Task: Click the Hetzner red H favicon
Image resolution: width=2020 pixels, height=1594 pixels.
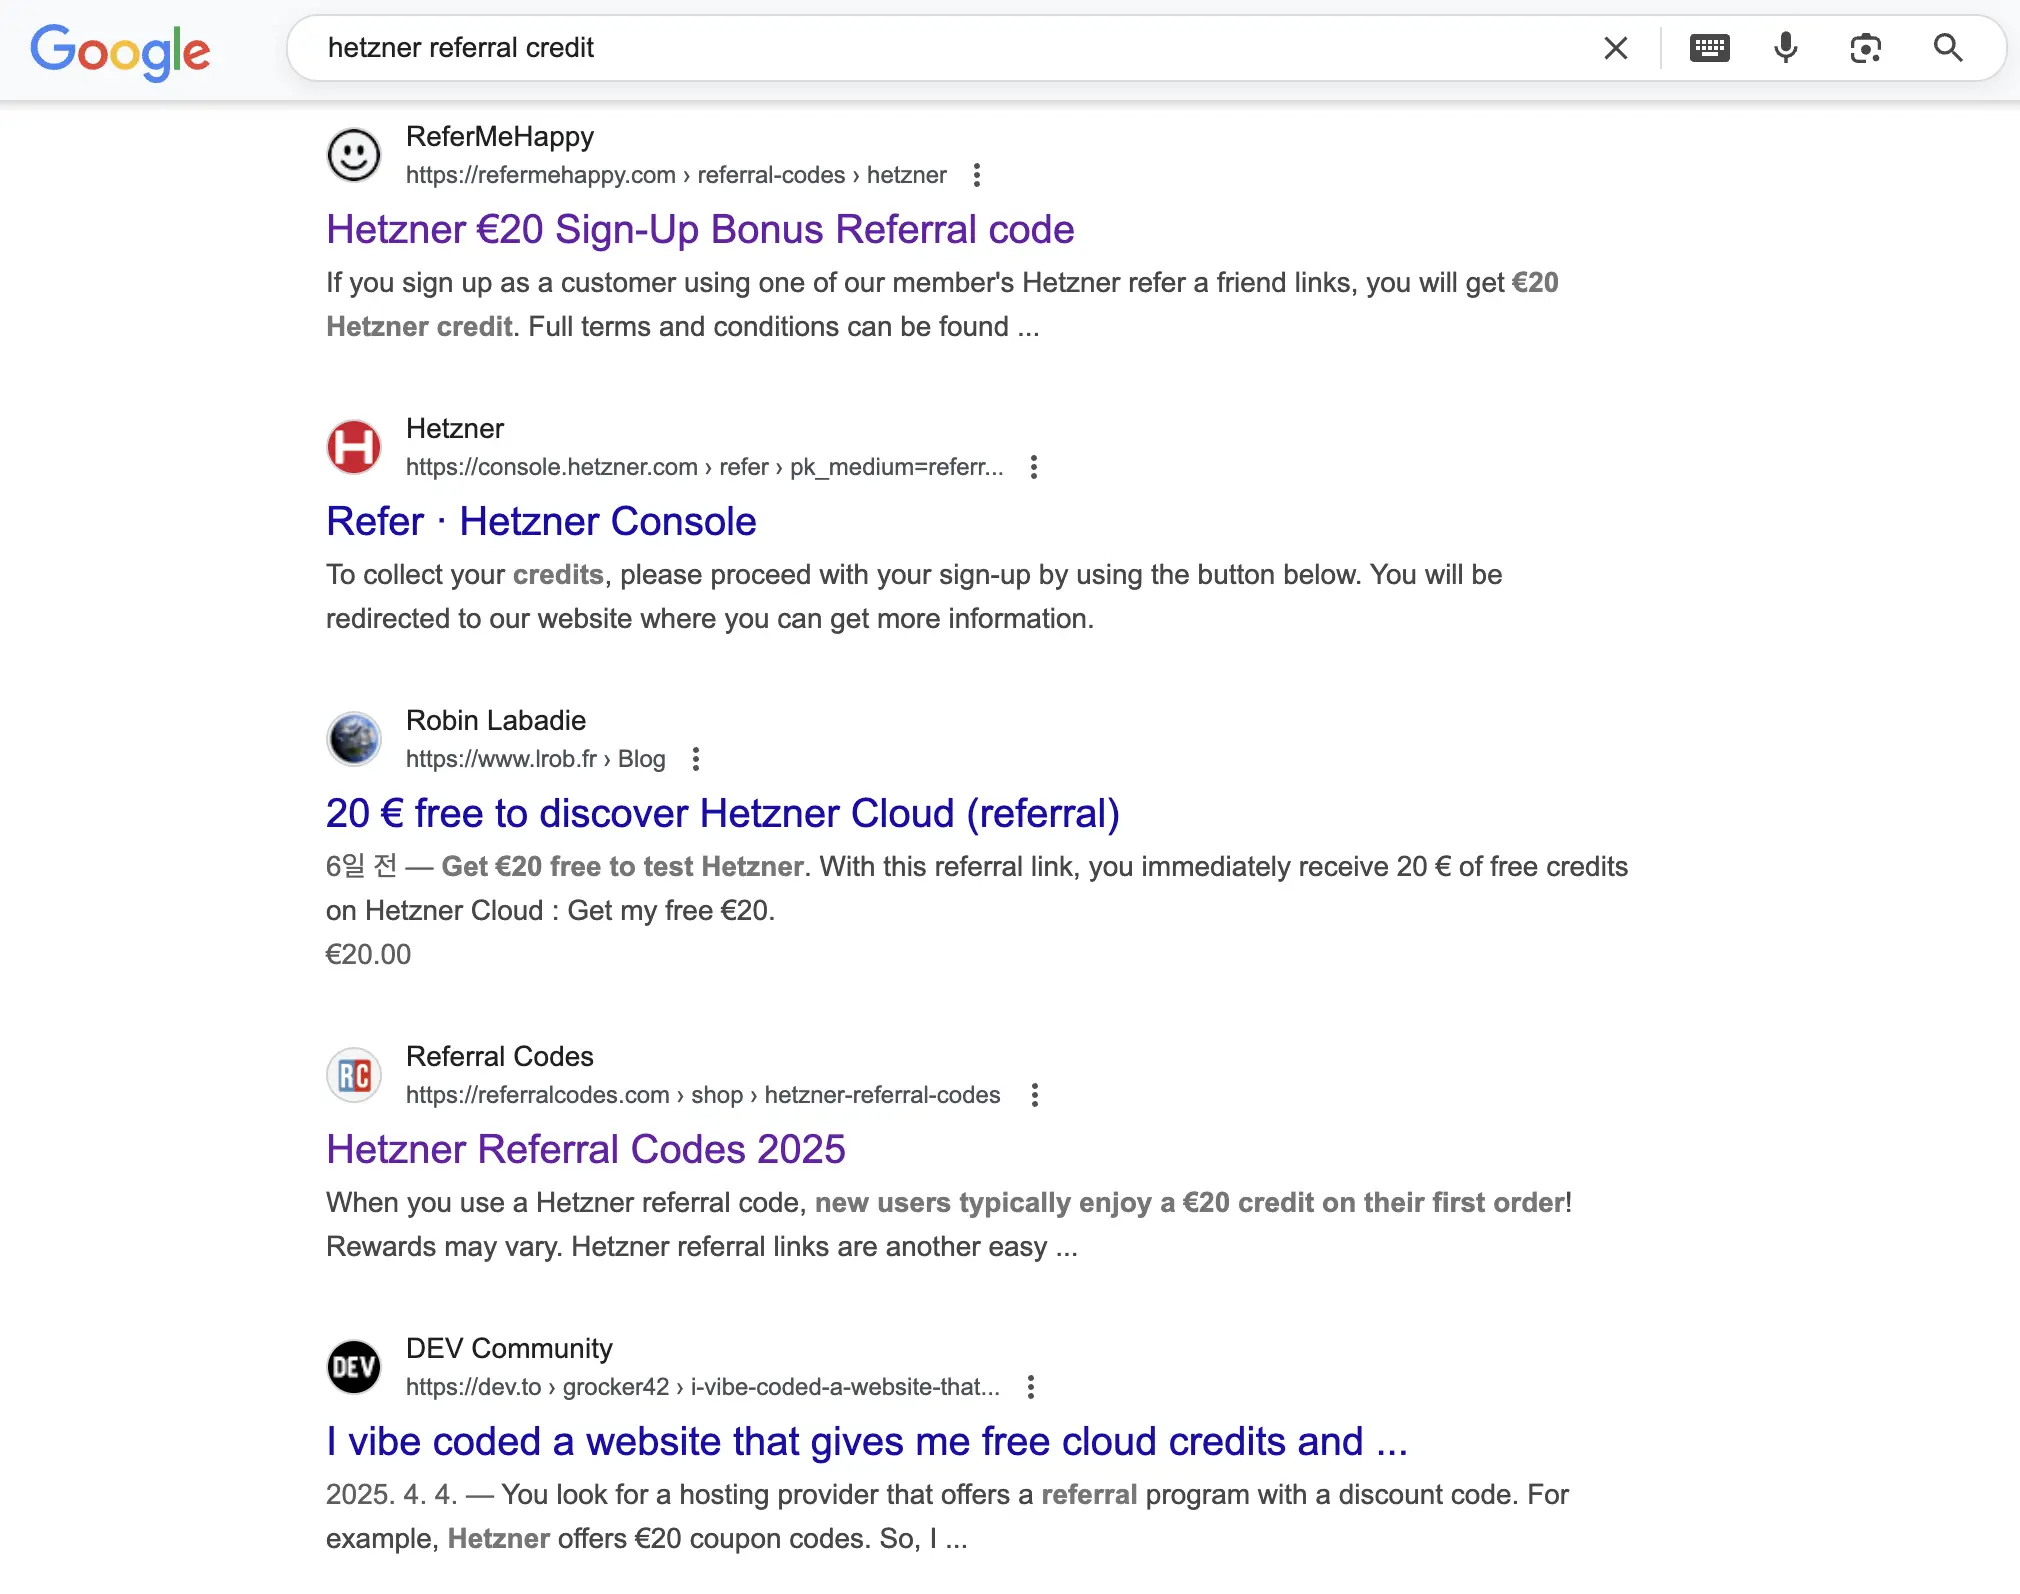Action: [x=353, y=447]
